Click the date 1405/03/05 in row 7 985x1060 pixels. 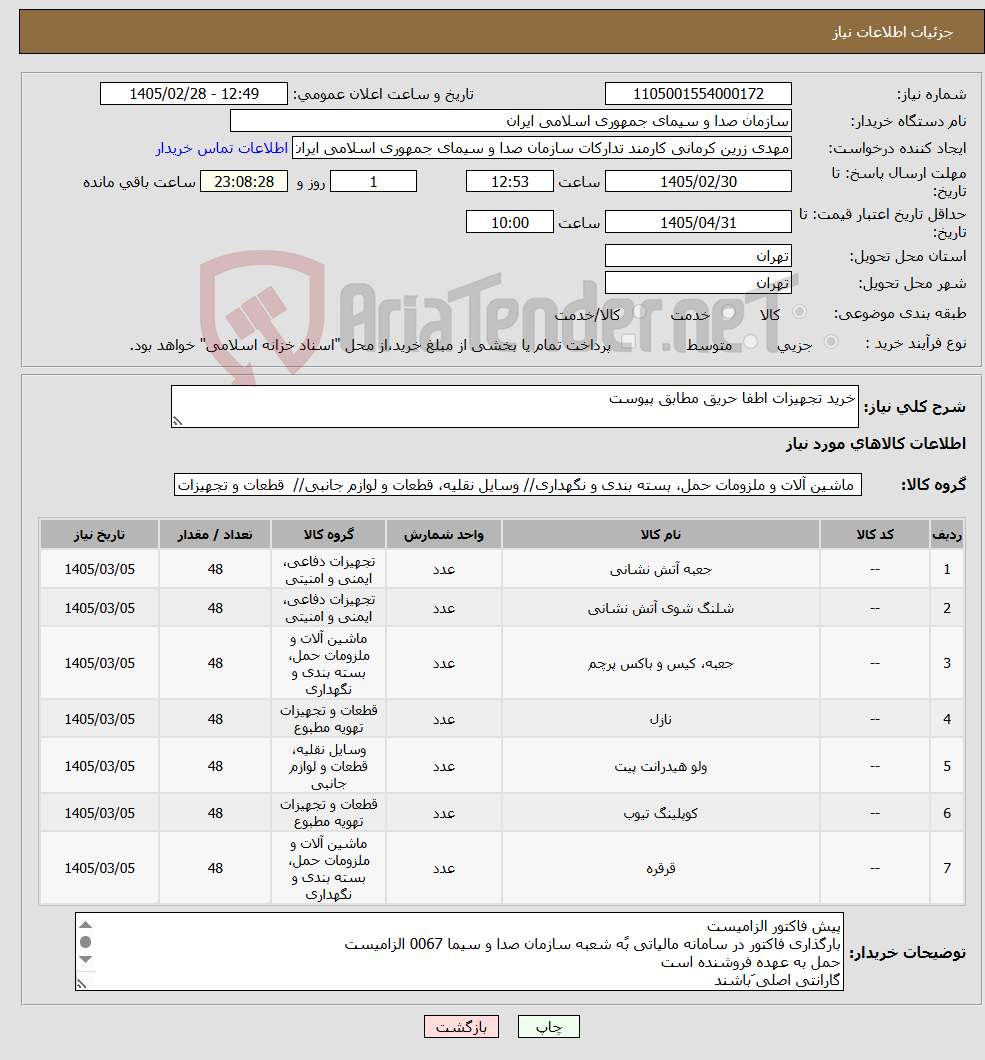click(x=99, y=868)
